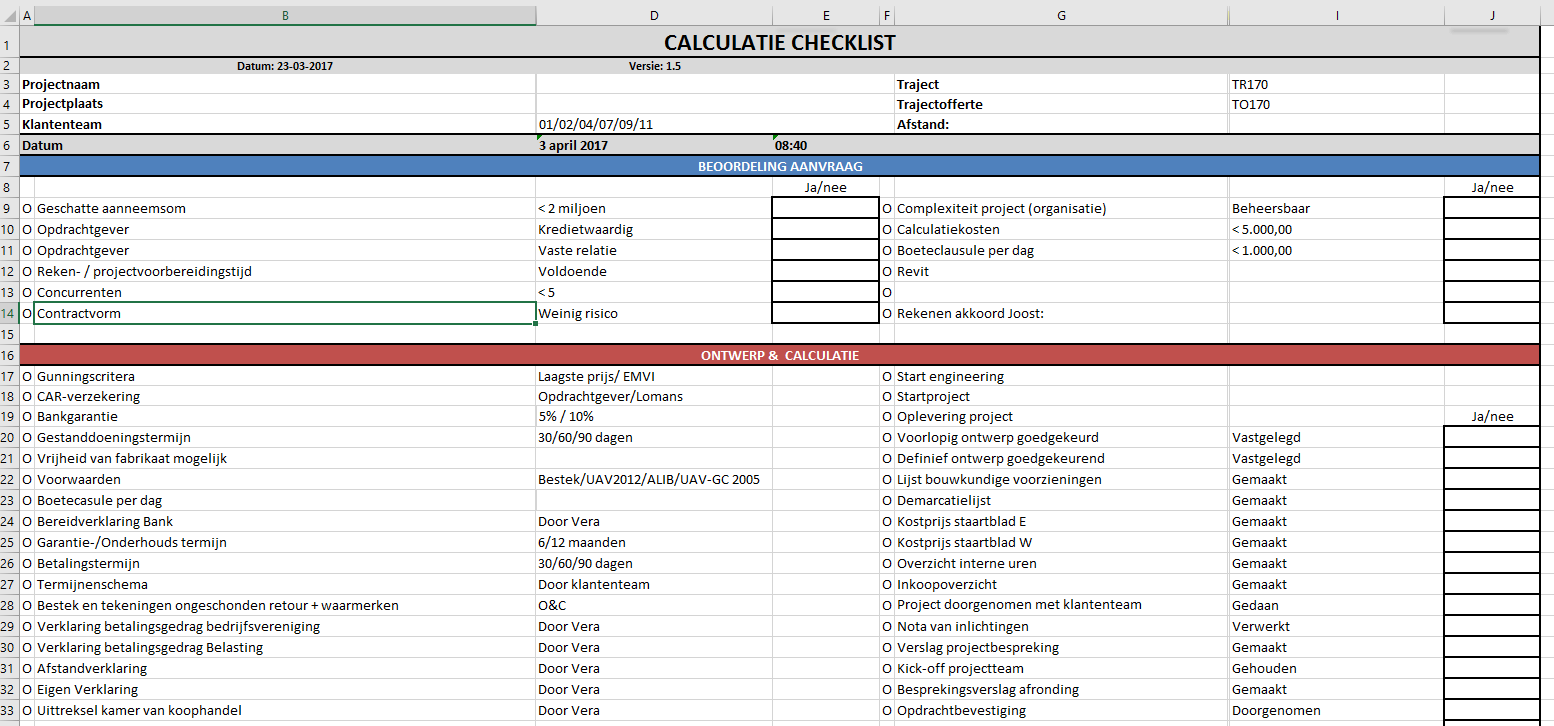Image resolution: width=1554 pixels, height=726 pixels.
Task: Select the CALCULATIE CHECKLIST title cell
Action: click(779, 43)
